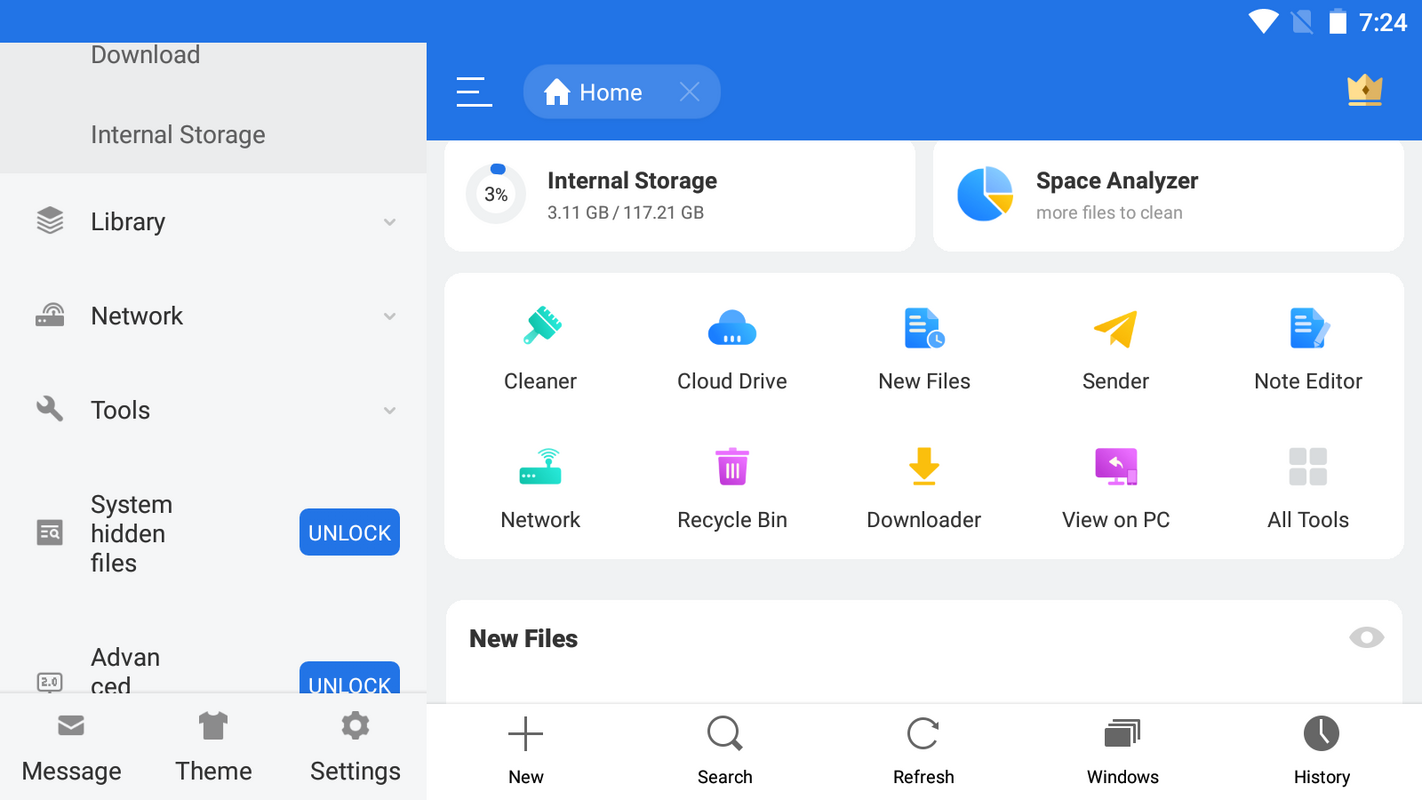Open the Space Analyzer card
1422x800 pixels.
1167,195
